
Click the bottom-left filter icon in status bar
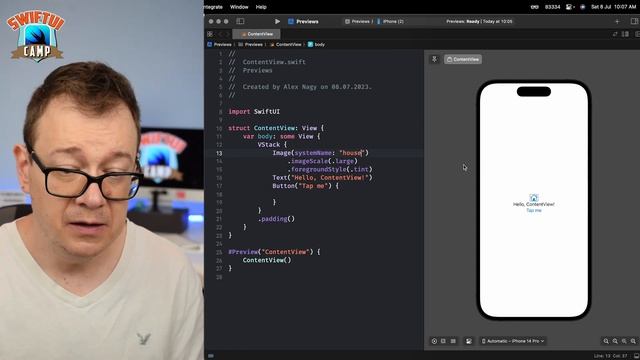(211, 356)
